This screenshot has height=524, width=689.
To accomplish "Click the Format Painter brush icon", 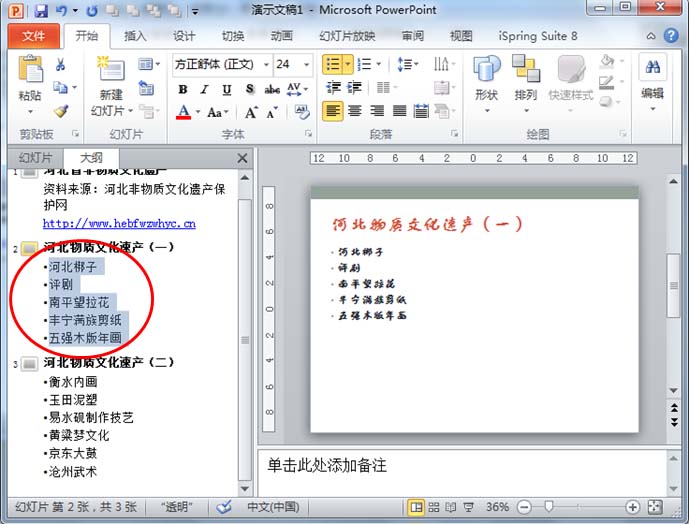I will pyautogui.click(x=60, y=111).
